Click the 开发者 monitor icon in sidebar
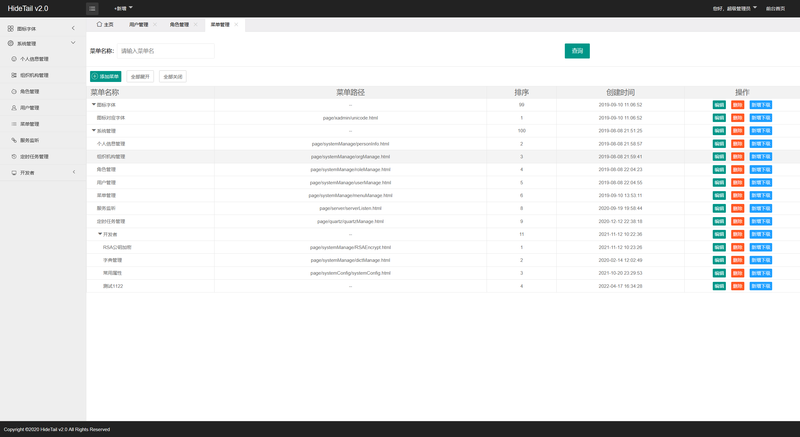 click(14, 173)
